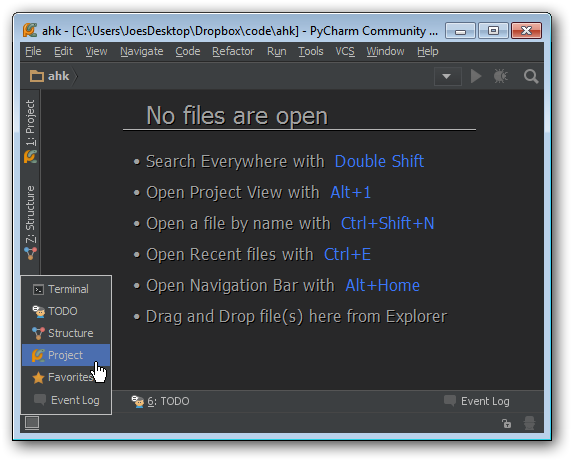Click the Run play icon in toolbar

click(476, 77)
